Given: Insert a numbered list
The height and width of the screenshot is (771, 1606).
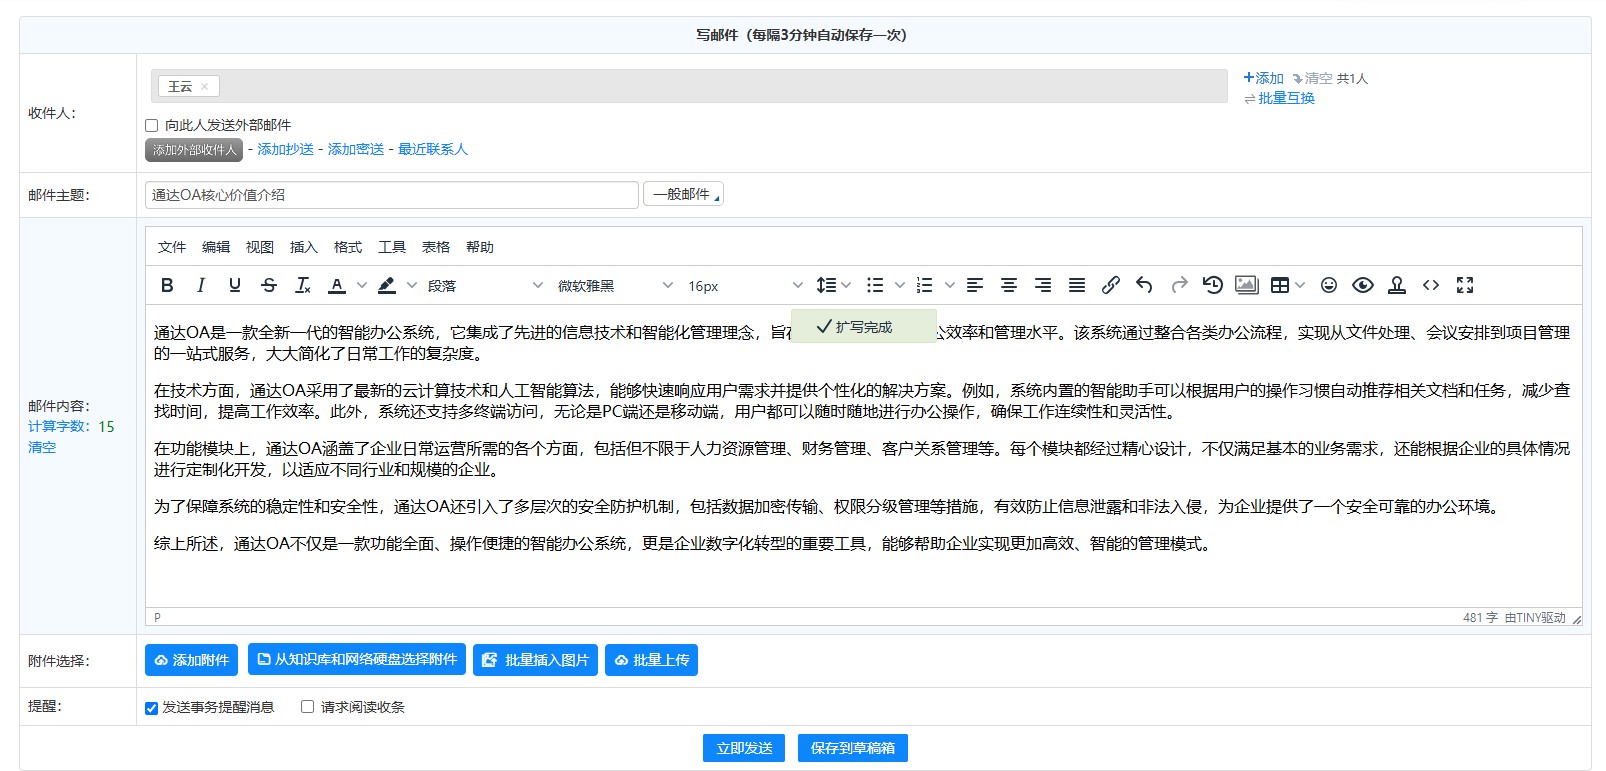Looking at the screenshot, I should tap(925, 285).
